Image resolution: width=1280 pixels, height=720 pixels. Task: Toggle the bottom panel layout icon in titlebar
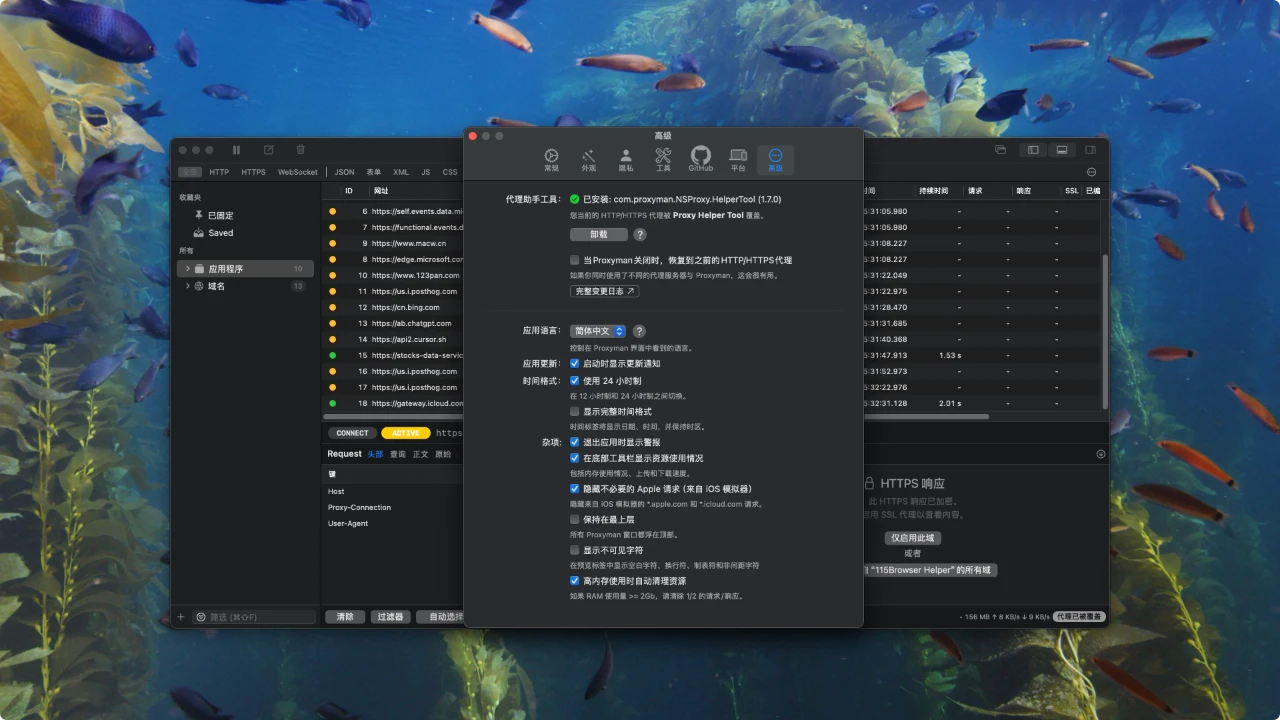click(x=1061, y=150)
